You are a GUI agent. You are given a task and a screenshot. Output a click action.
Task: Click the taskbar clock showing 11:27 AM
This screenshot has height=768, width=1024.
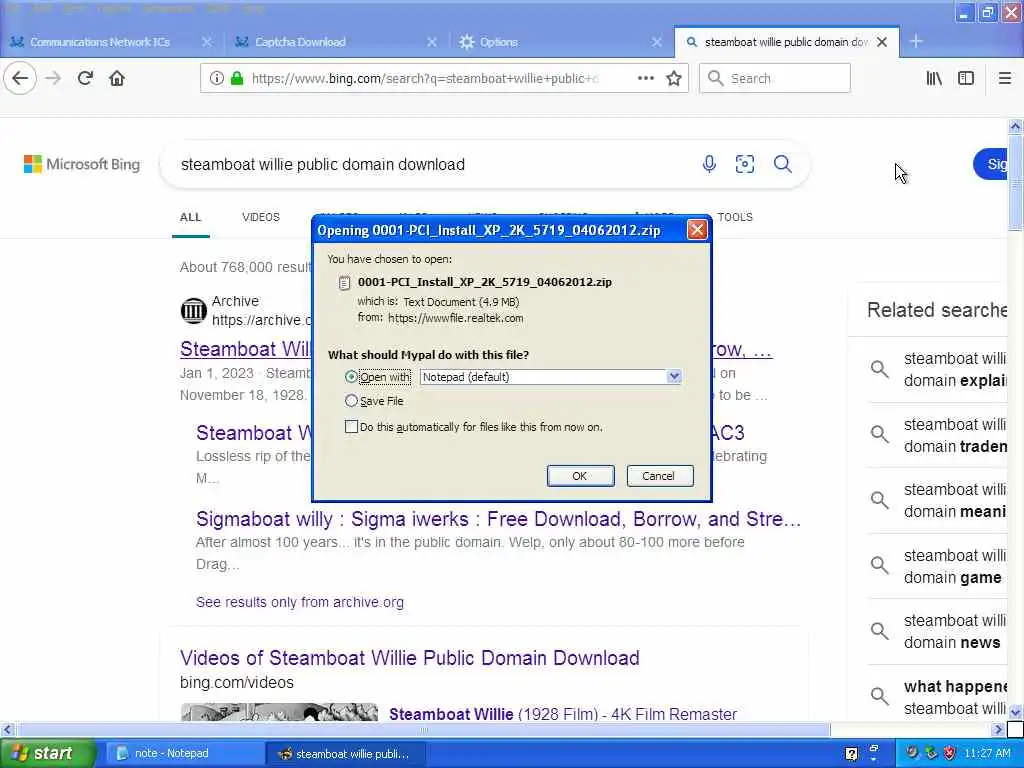click(x=987, y=753)
